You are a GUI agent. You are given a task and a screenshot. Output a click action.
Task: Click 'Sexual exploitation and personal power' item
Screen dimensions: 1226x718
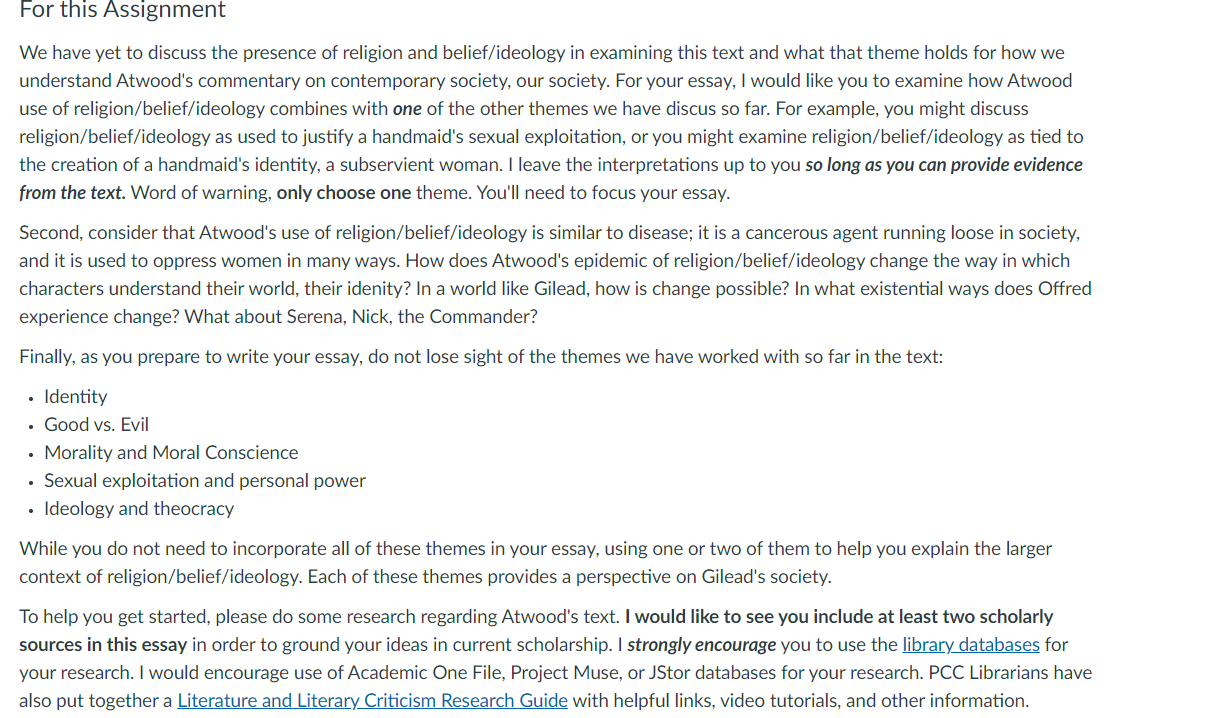pyautogui.click(x=205, y=481)
